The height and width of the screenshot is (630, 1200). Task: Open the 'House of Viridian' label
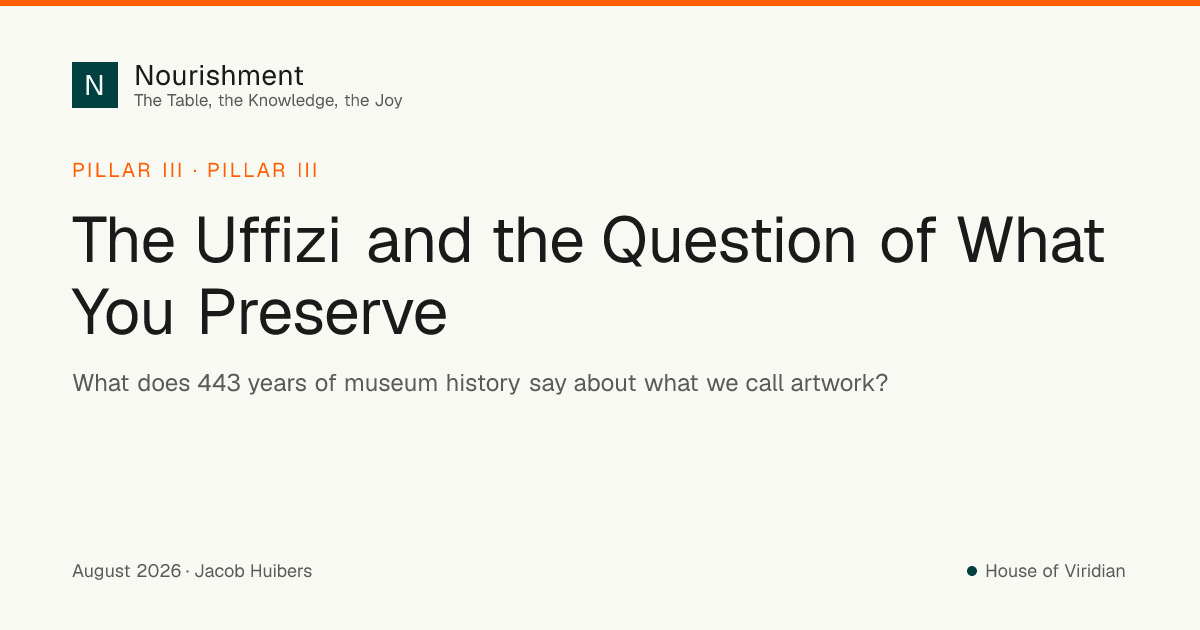pyautogui.click(x=1055, y=571)
